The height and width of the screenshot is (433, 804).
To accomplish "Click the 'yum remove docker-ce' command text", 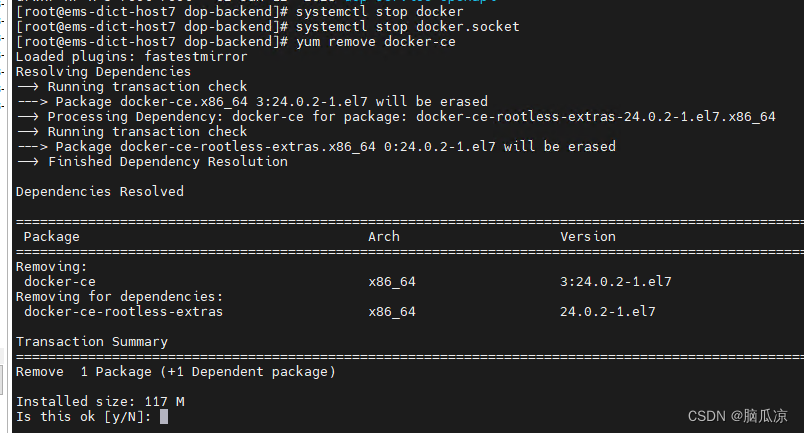I will point(375,42).
